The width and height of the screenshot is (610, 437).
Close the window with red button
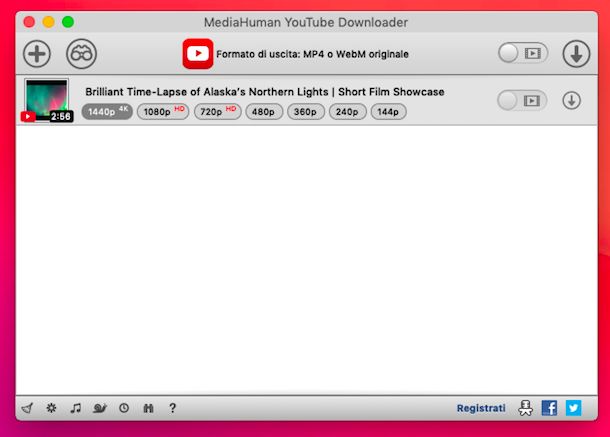29,22
